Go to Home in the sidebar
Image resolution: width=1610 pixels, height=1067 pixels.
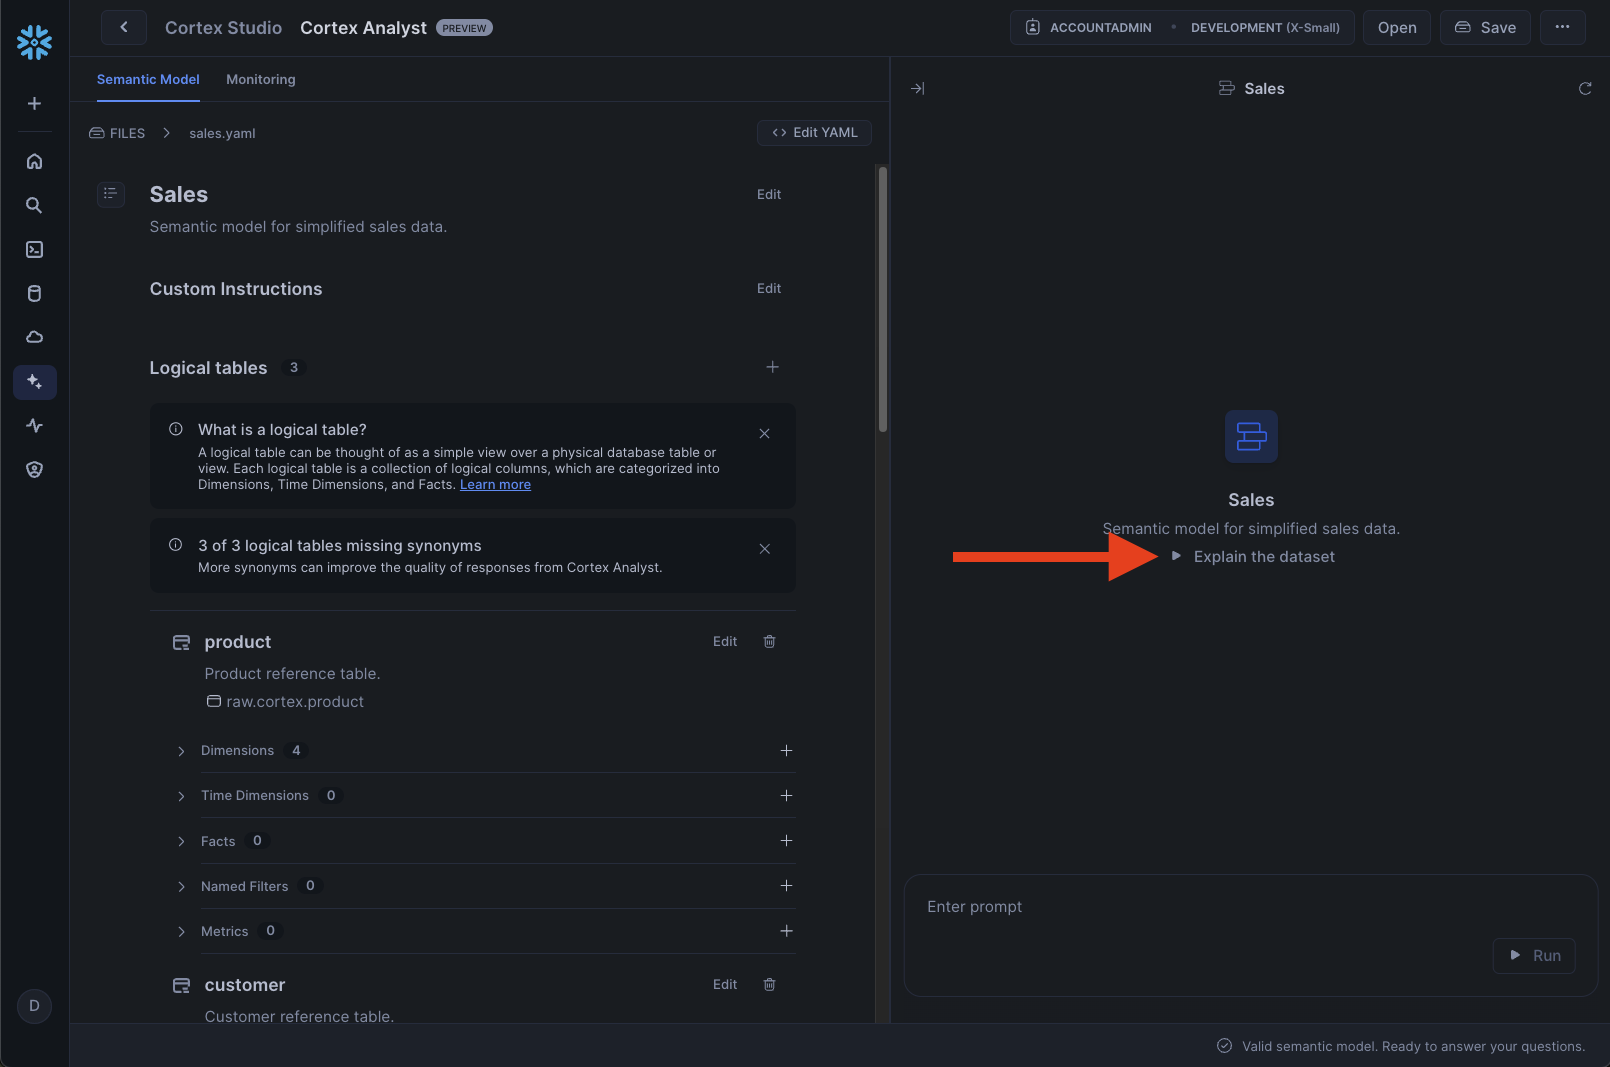coord(34,161)
